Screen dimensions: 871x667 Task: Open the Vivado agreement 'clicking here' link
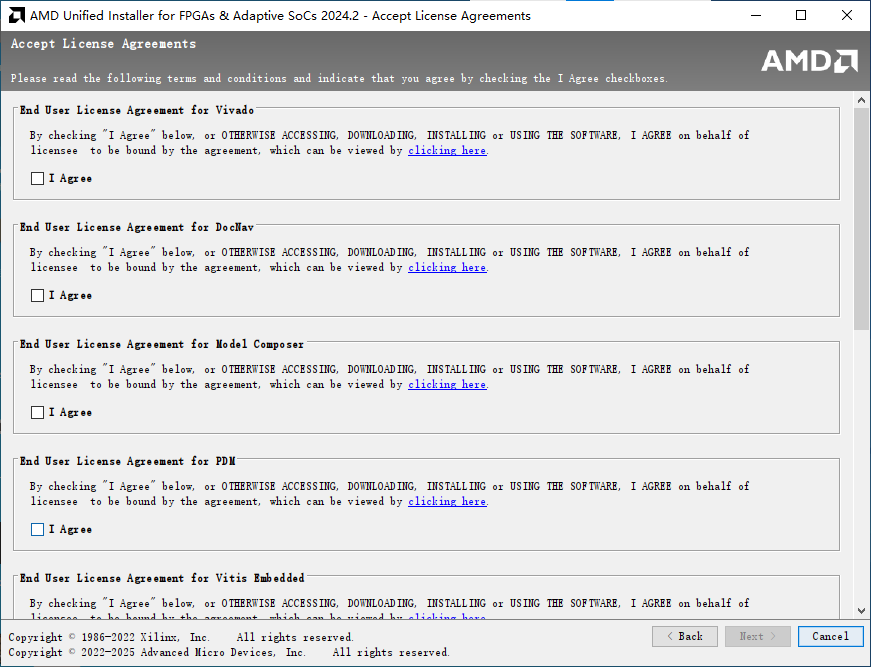[x=447, y=151]
